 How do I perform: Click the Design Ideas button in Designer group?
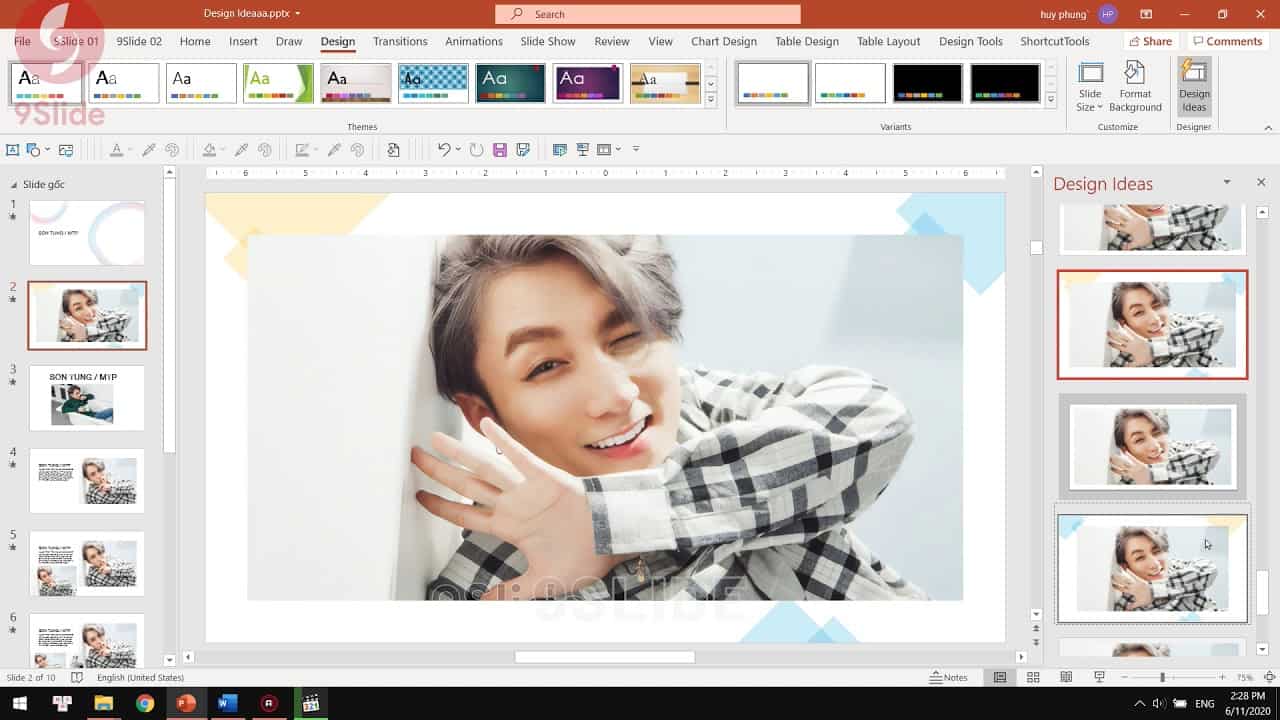coord(1193,85)
